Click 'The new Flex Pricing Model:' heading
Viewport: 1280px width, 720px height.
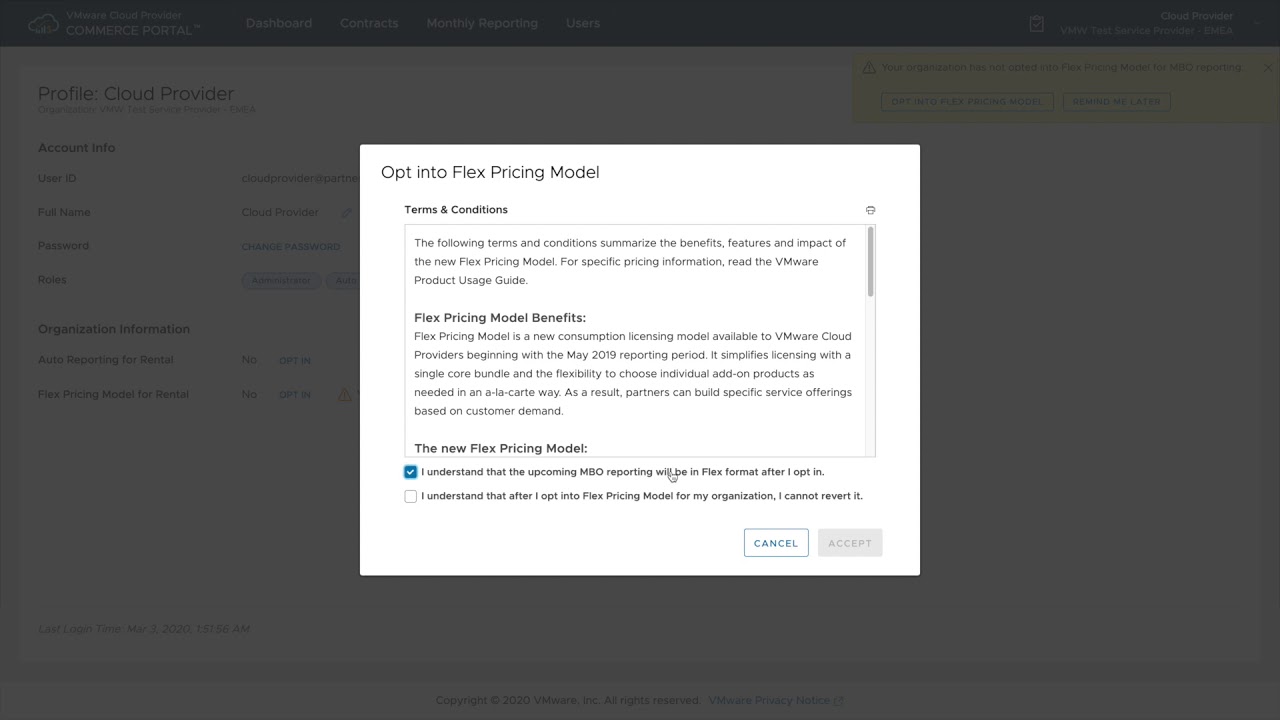(x=501, y=448)
